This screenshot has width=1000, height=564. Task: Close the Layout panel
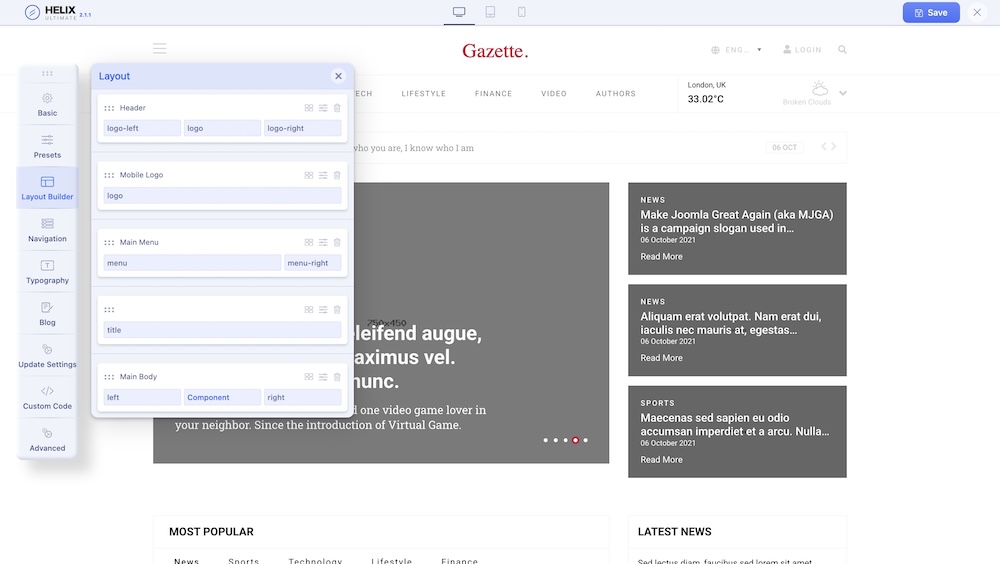[x=338, y=76]
